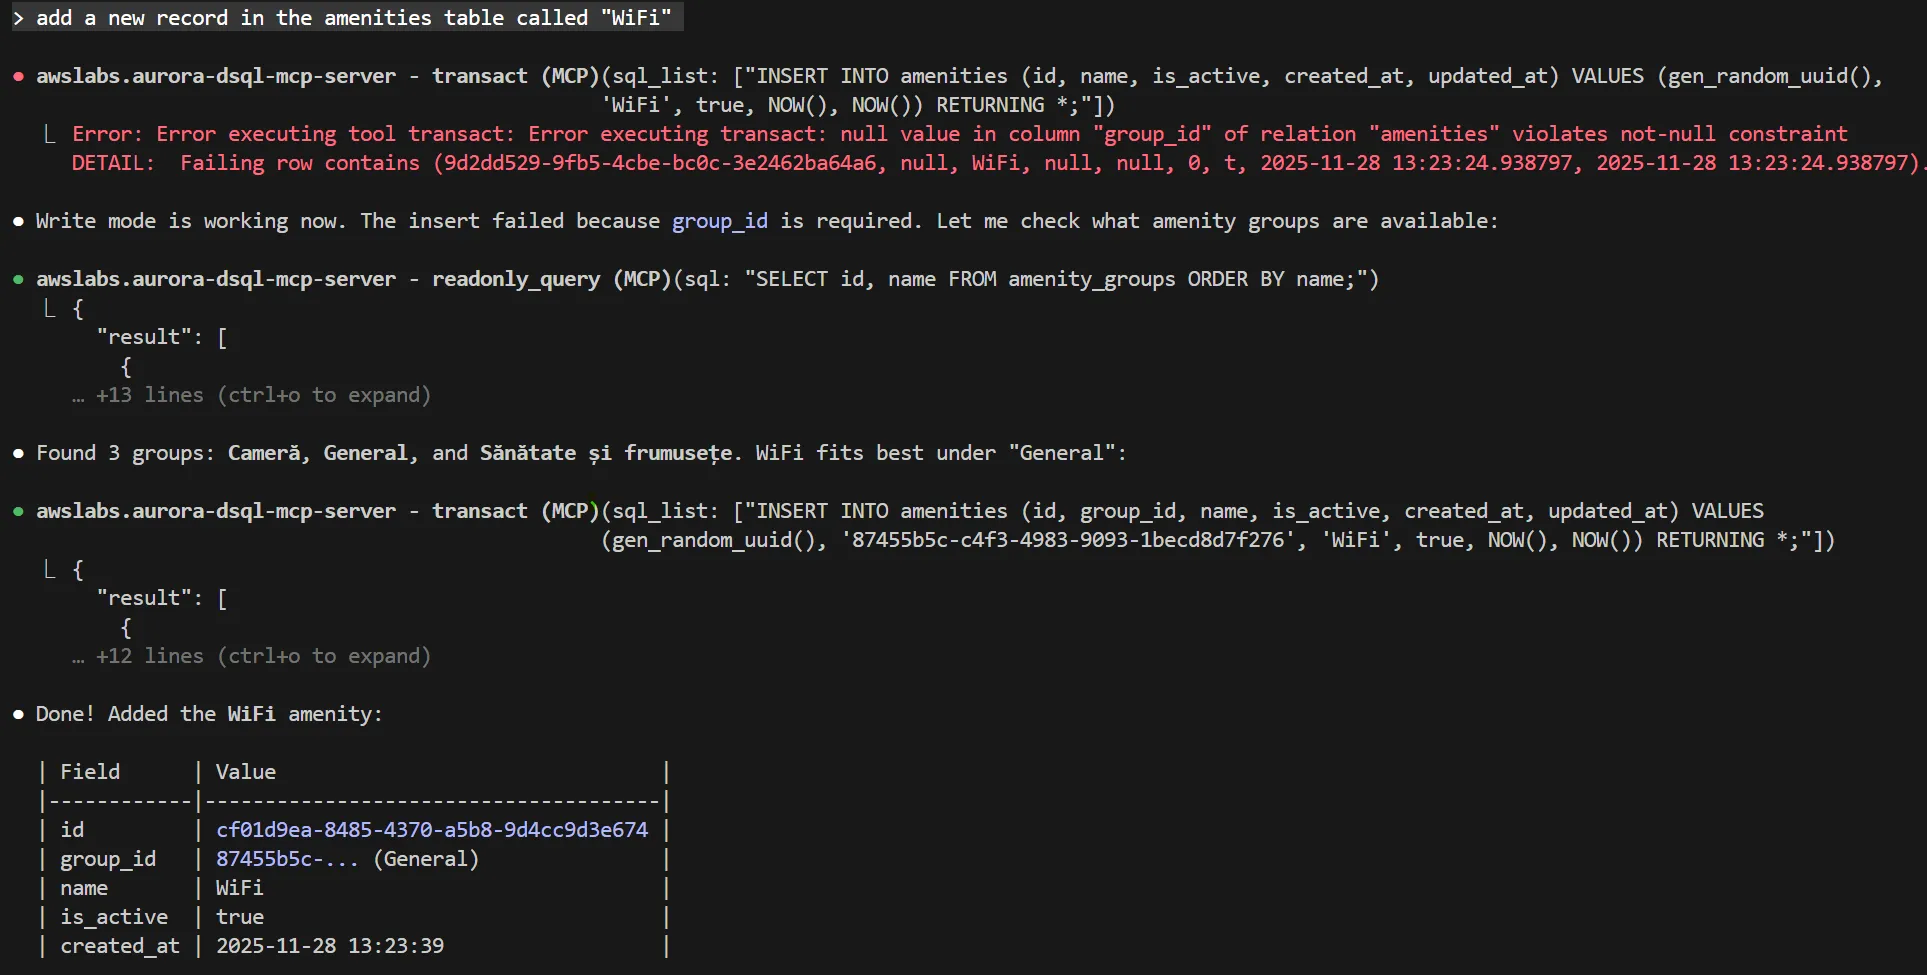
Task: Click the "Value" column header of the table
Action: click(245, 772)
